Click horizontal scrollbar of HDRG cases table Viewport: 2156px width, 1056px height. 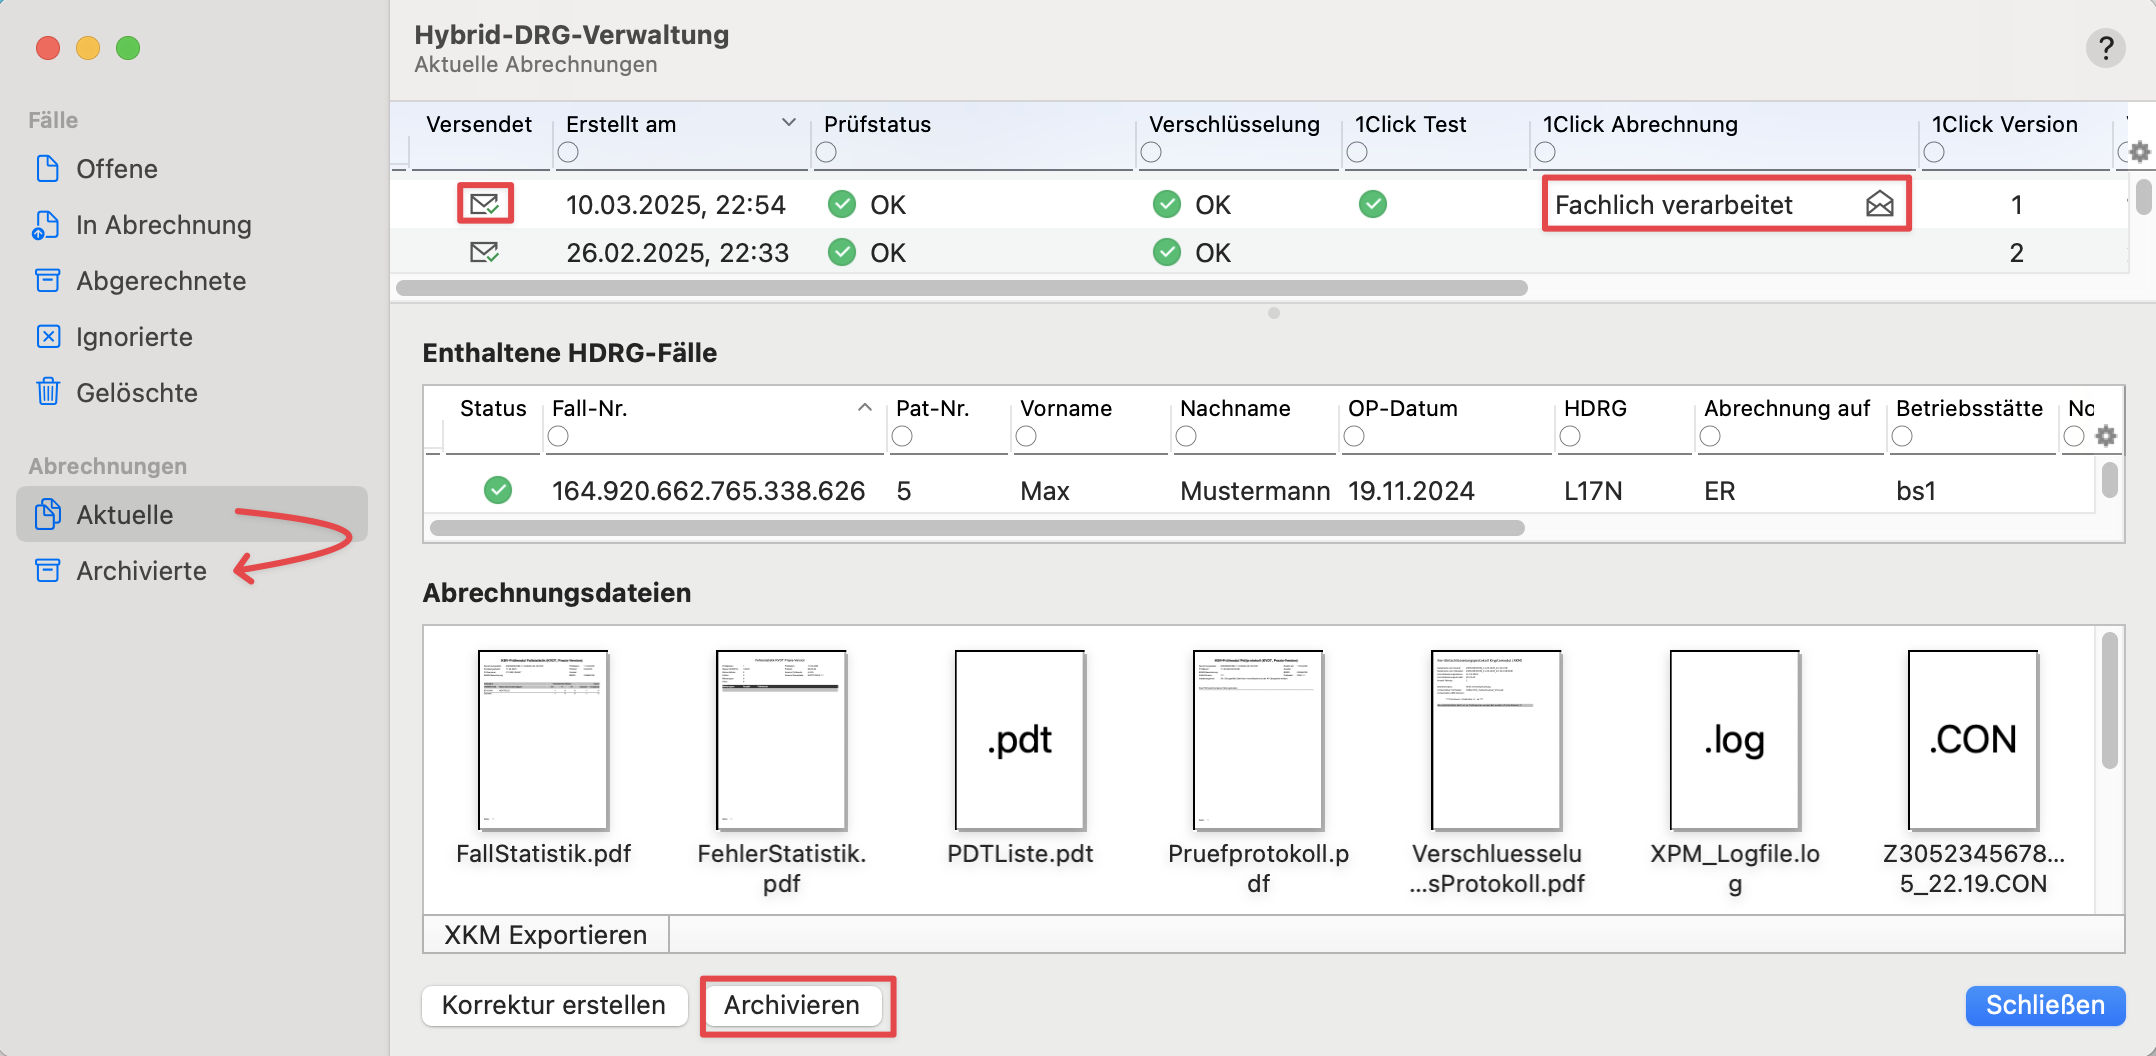(x=977, y=527)
